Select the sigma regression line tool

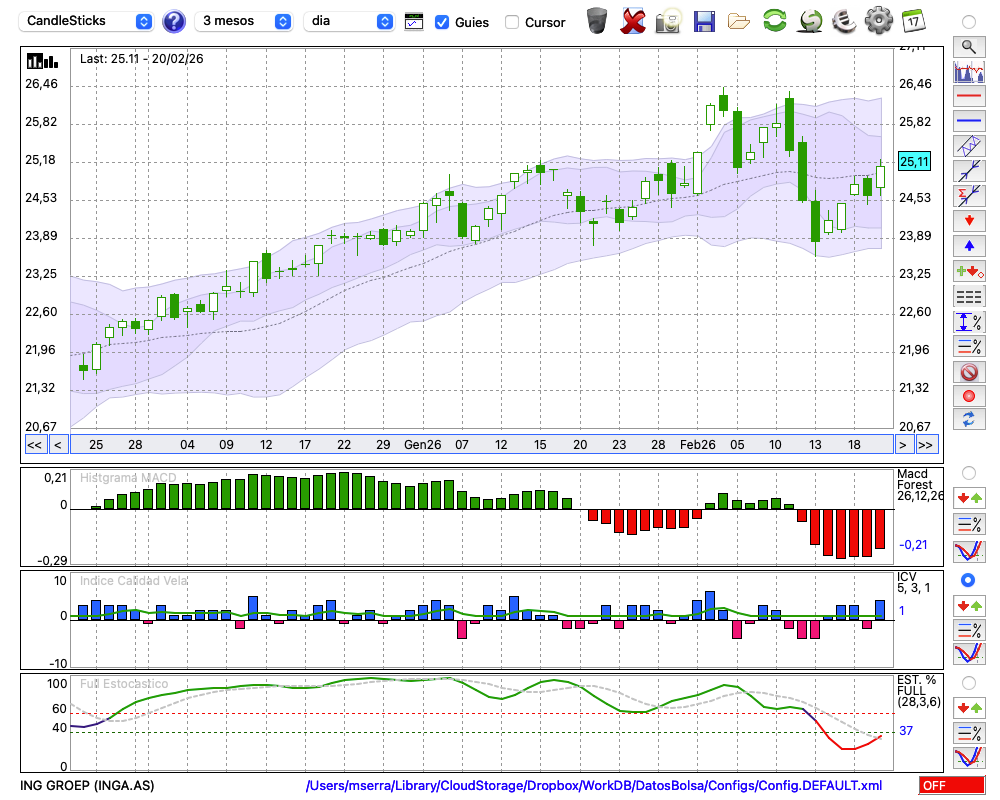point(969,196)
